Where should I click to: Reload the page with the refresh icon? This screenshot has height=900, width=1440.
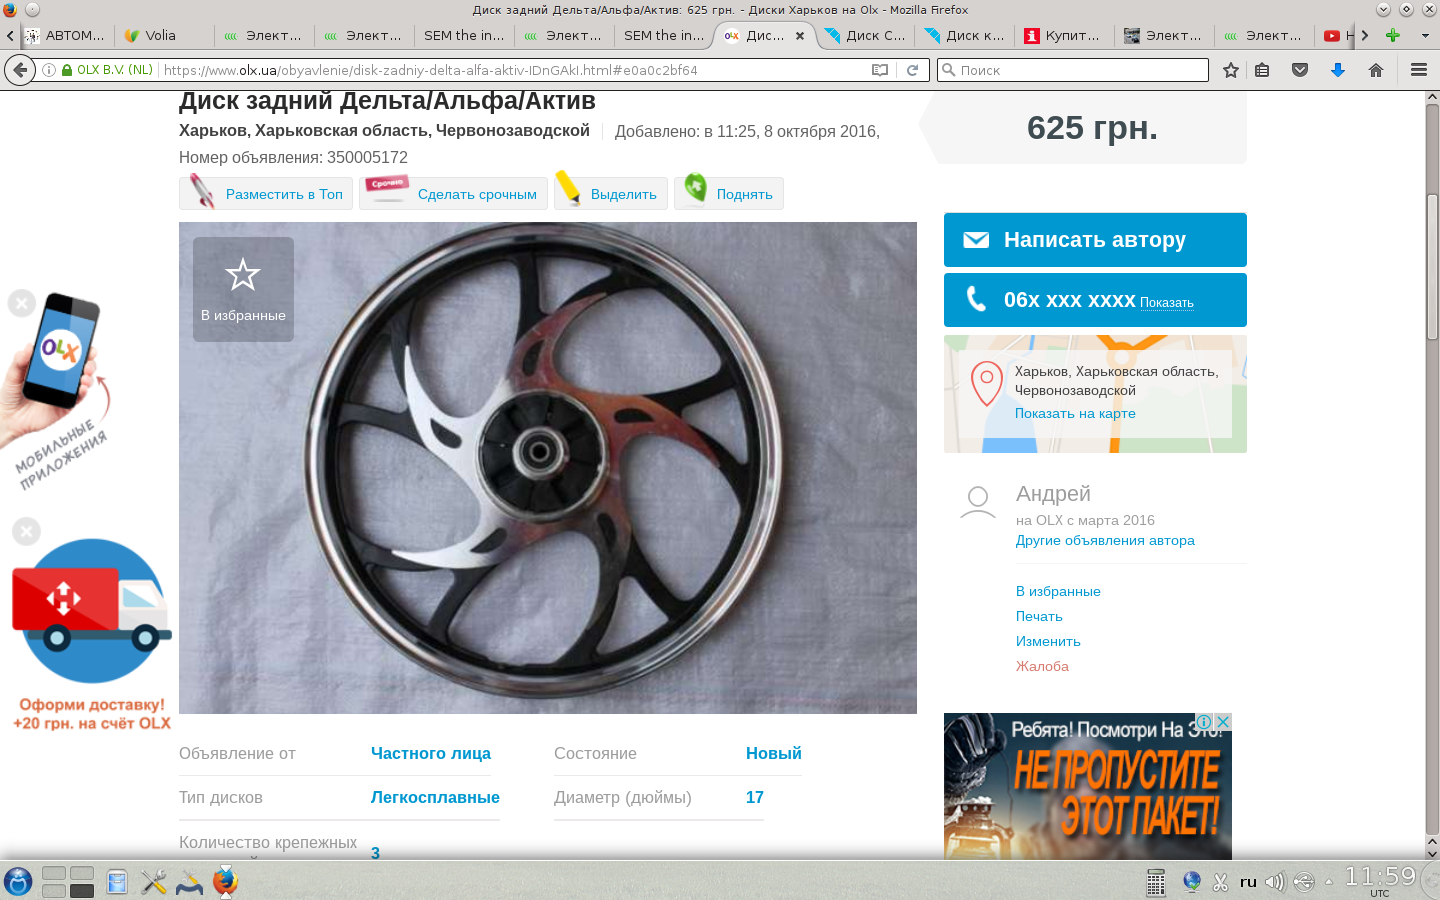[x=912, y=70]
